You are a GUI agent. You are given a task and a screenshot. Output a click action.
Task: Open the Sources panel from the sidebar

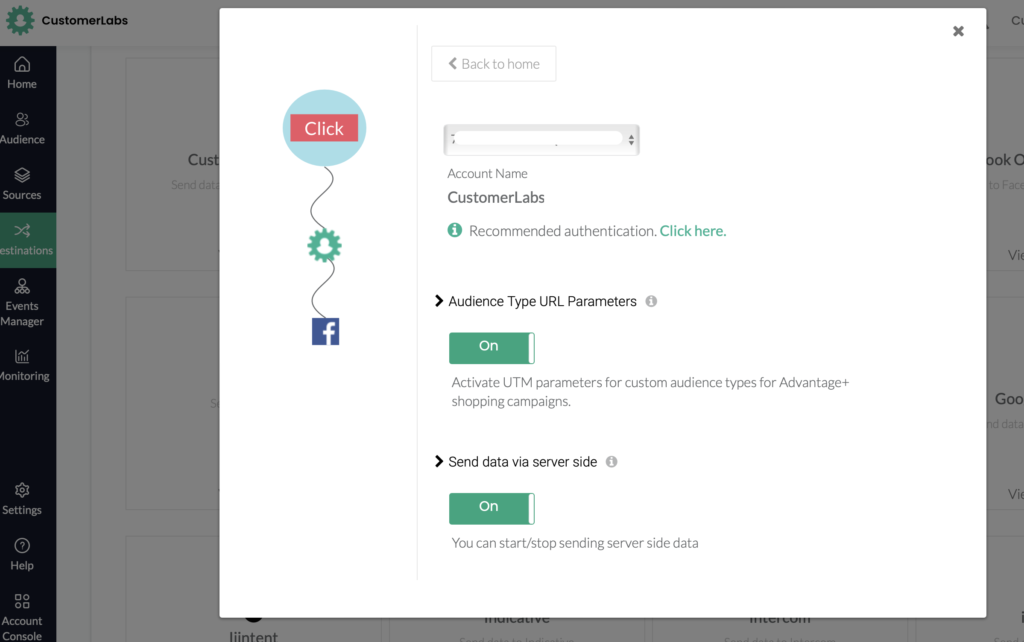point(21,181)
